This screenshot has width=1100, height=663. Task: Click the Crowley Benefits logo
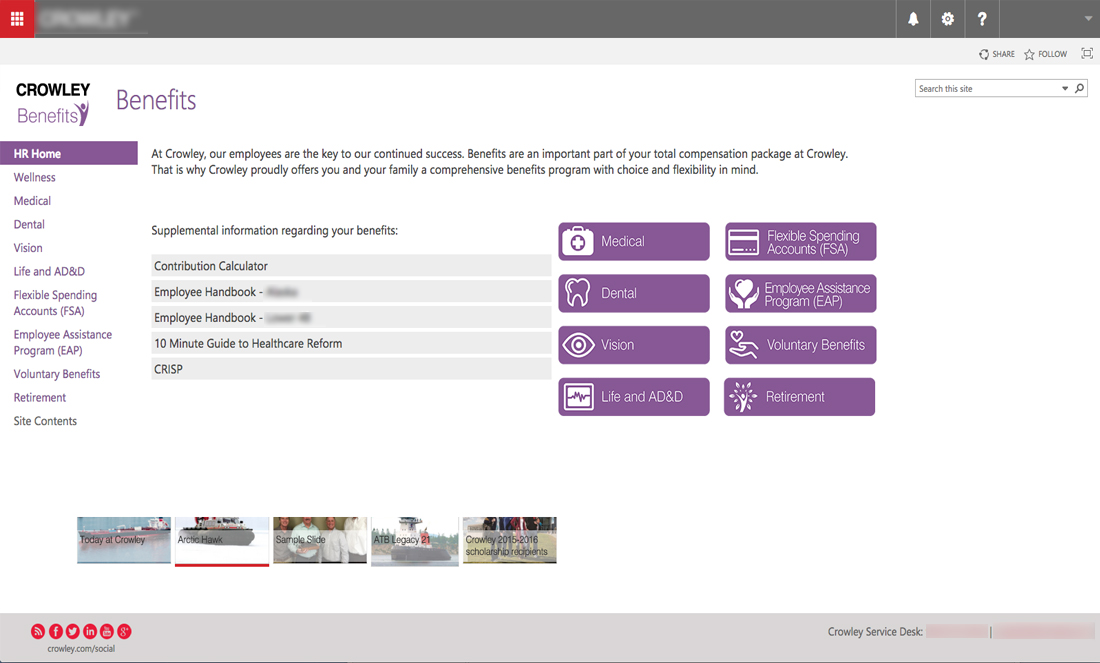(53, 104)
